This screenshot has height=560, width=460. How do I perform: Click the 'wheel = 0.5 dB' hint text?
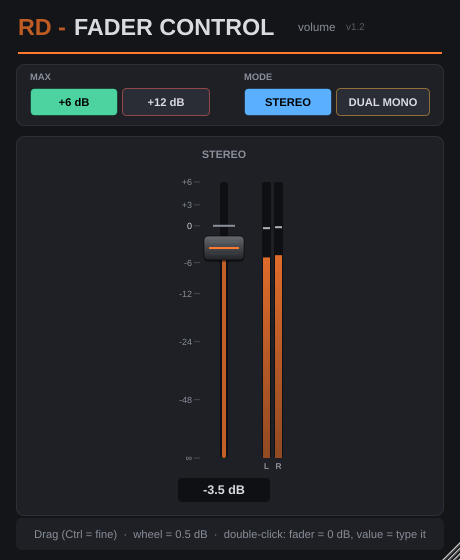(x=170, y=534)
